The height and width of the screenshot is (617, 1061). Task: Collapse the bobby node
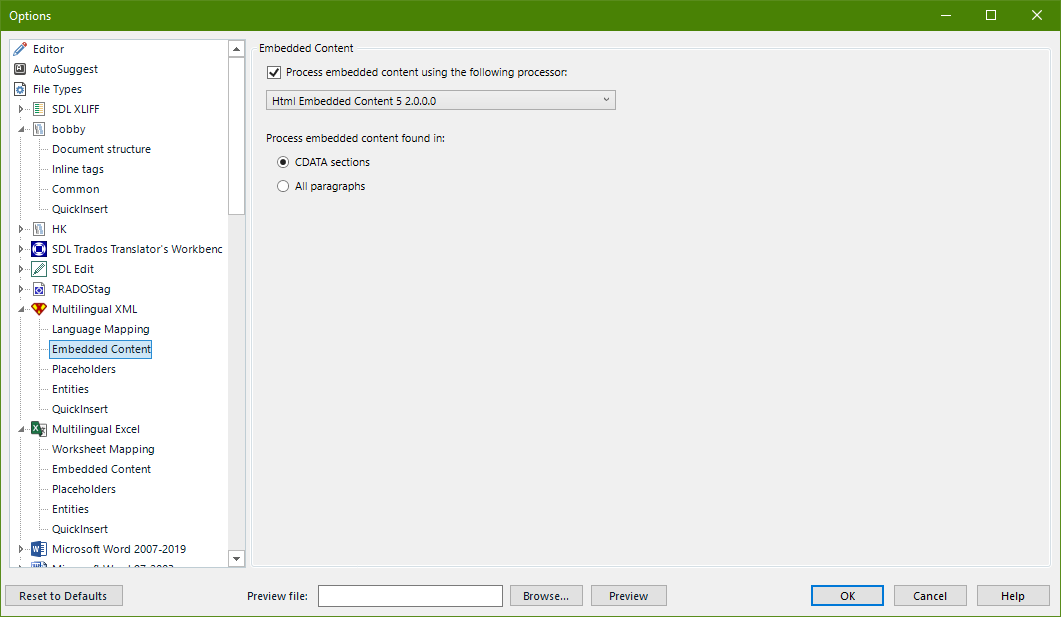pyautogui.click(x=21, y=129)
